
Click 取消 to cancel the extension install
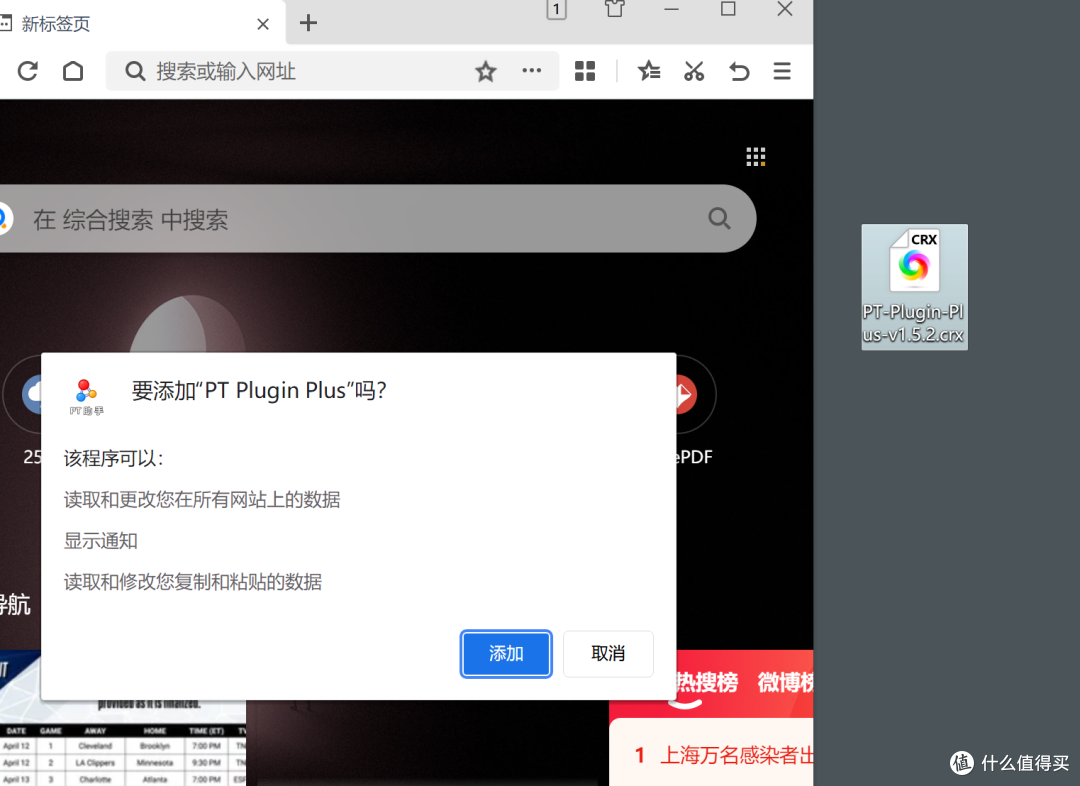pyautogui.click(x=608, y=653)
